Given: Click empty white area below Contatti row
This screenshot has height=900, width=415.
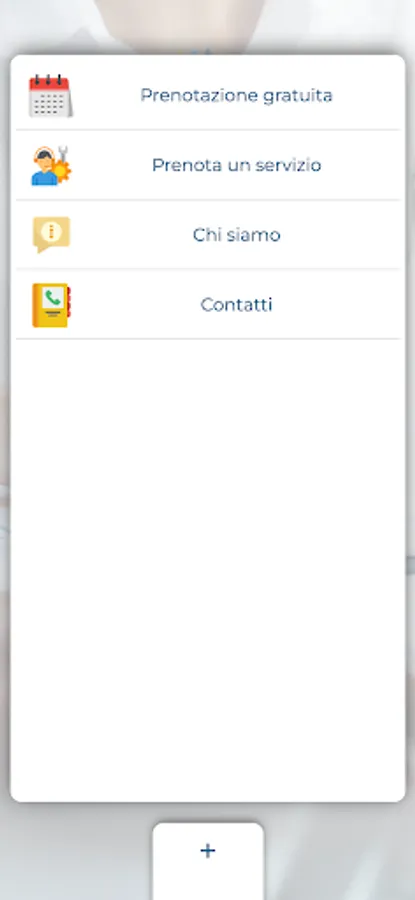Looking at the screenshot, I should click(x=208, y=568).
